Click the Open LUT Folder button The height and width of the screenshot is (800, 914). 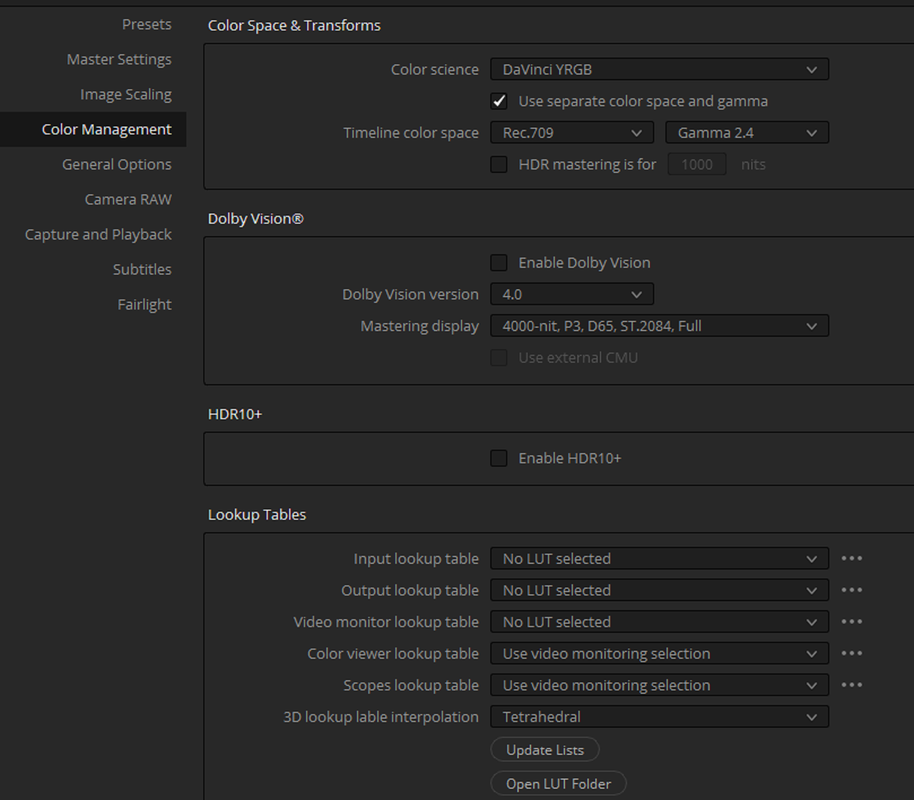(558, 784)
